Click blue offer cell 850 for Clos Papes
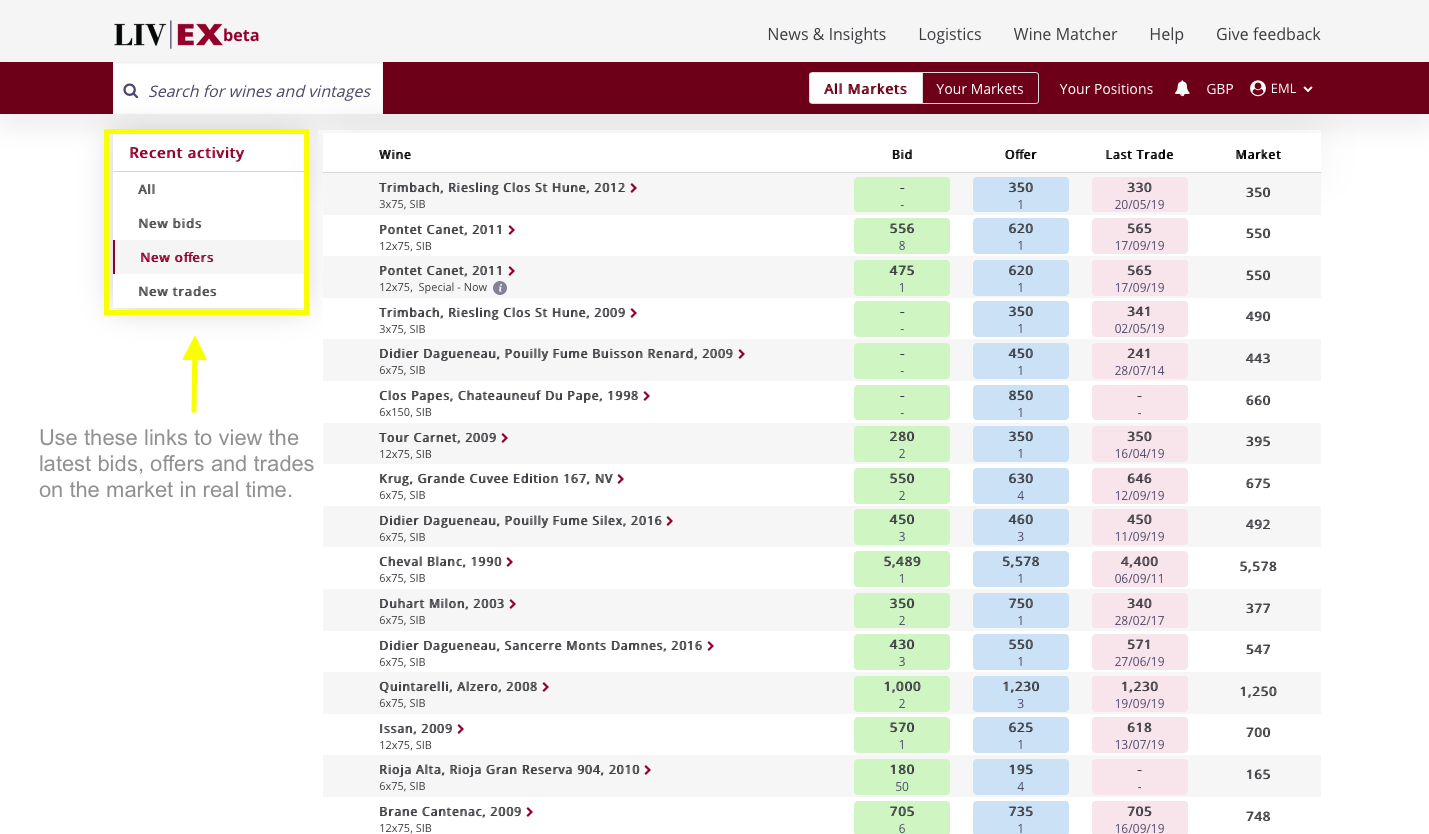 [x=1021, y=403]
